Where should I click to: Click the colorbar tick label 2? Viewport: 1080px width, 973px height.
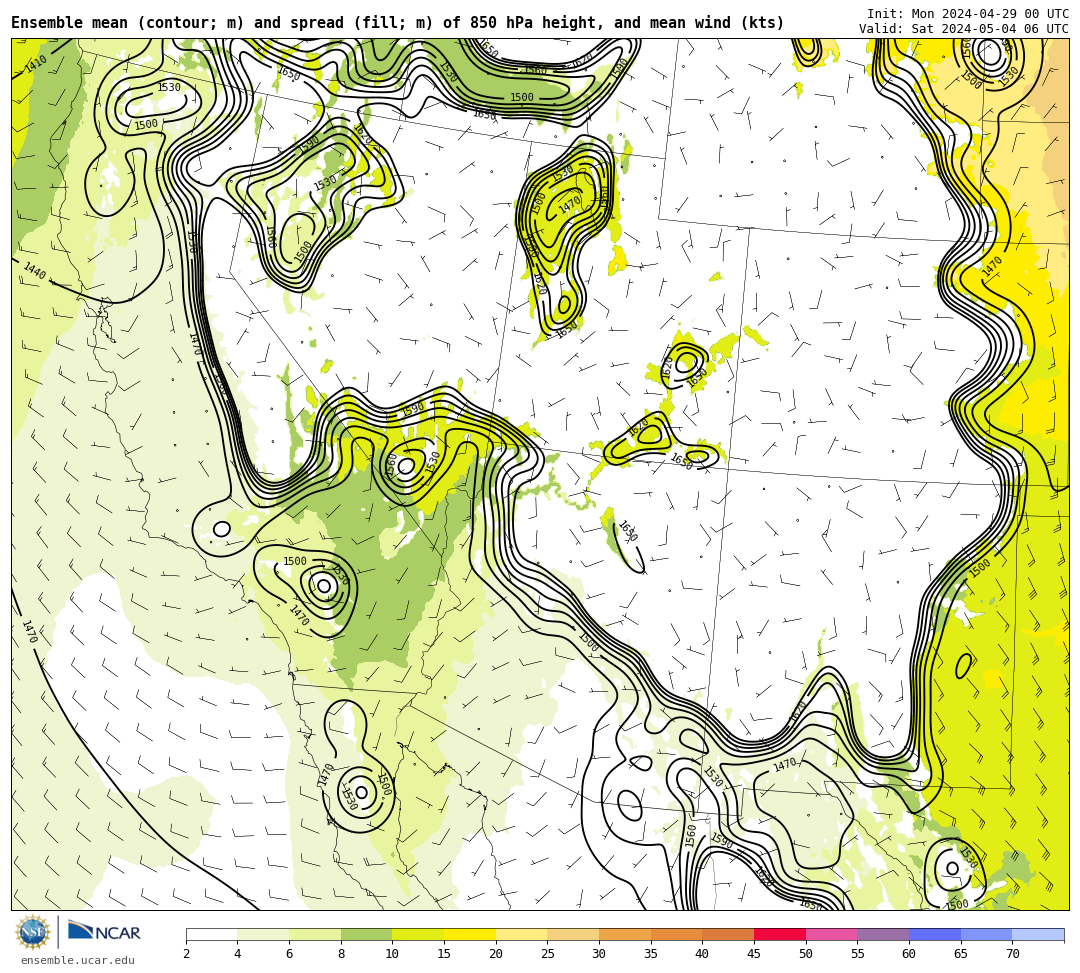[186, 954]
